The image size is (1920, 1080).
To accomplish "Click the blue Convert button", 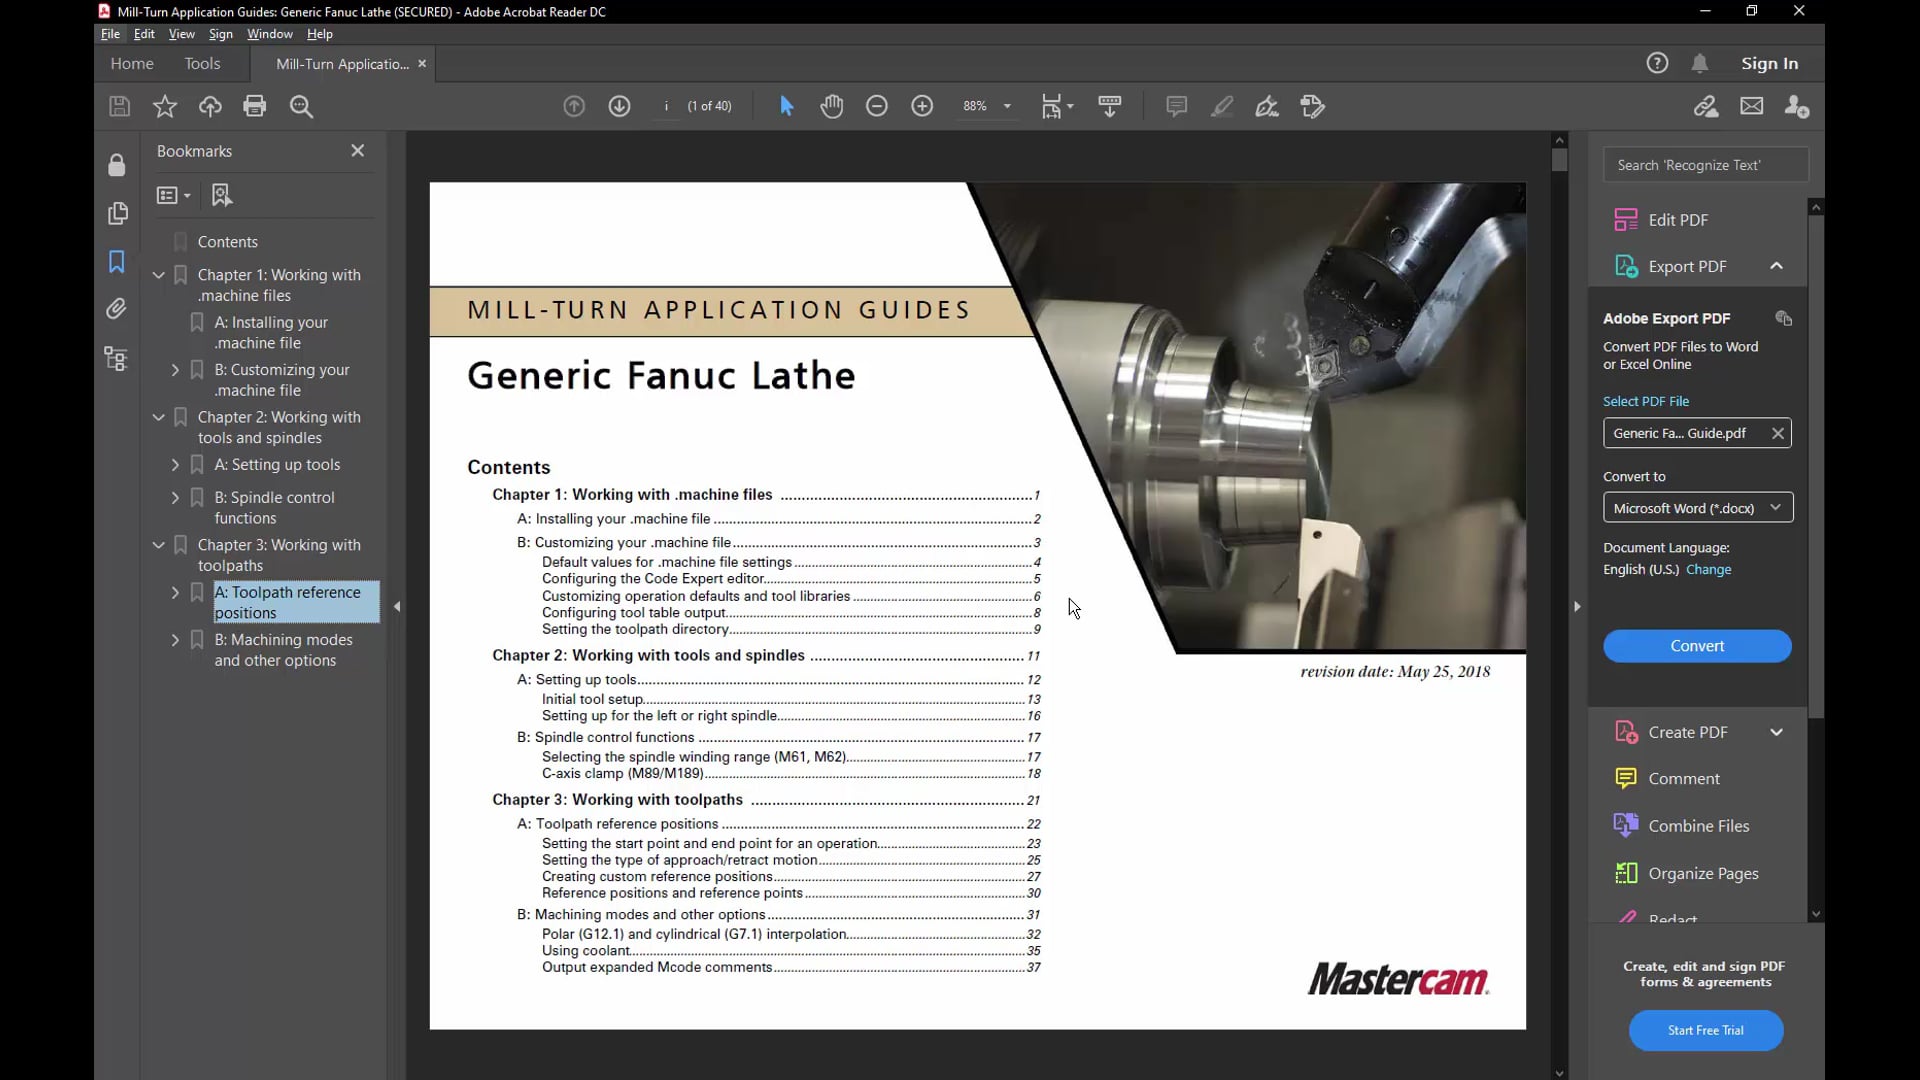I will pos(1697,646).
